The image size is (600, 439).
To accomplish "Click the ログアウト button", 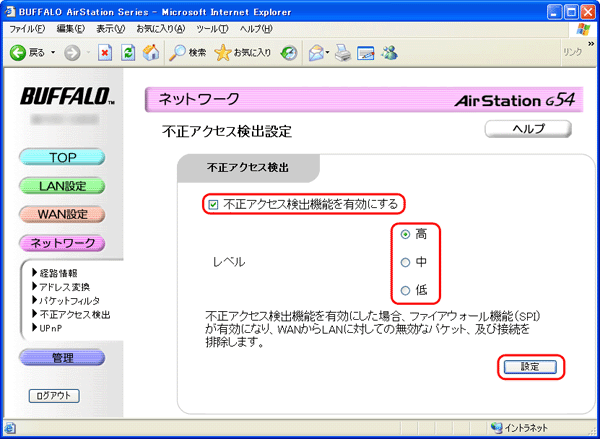I will (x=54, y=396).
